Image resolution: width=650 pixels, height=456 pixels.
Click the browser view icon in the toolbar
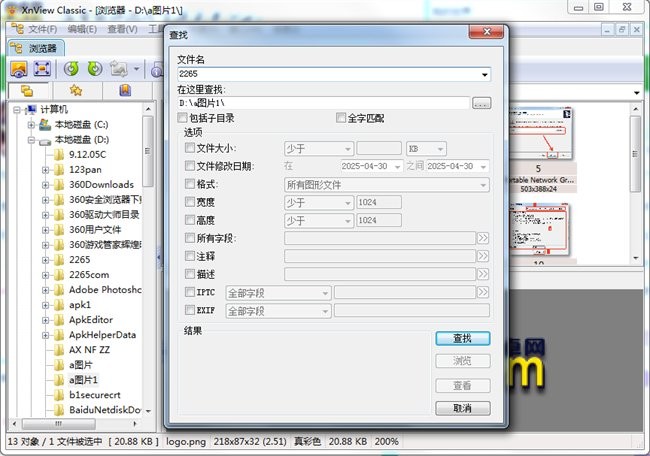pos(18,69)
